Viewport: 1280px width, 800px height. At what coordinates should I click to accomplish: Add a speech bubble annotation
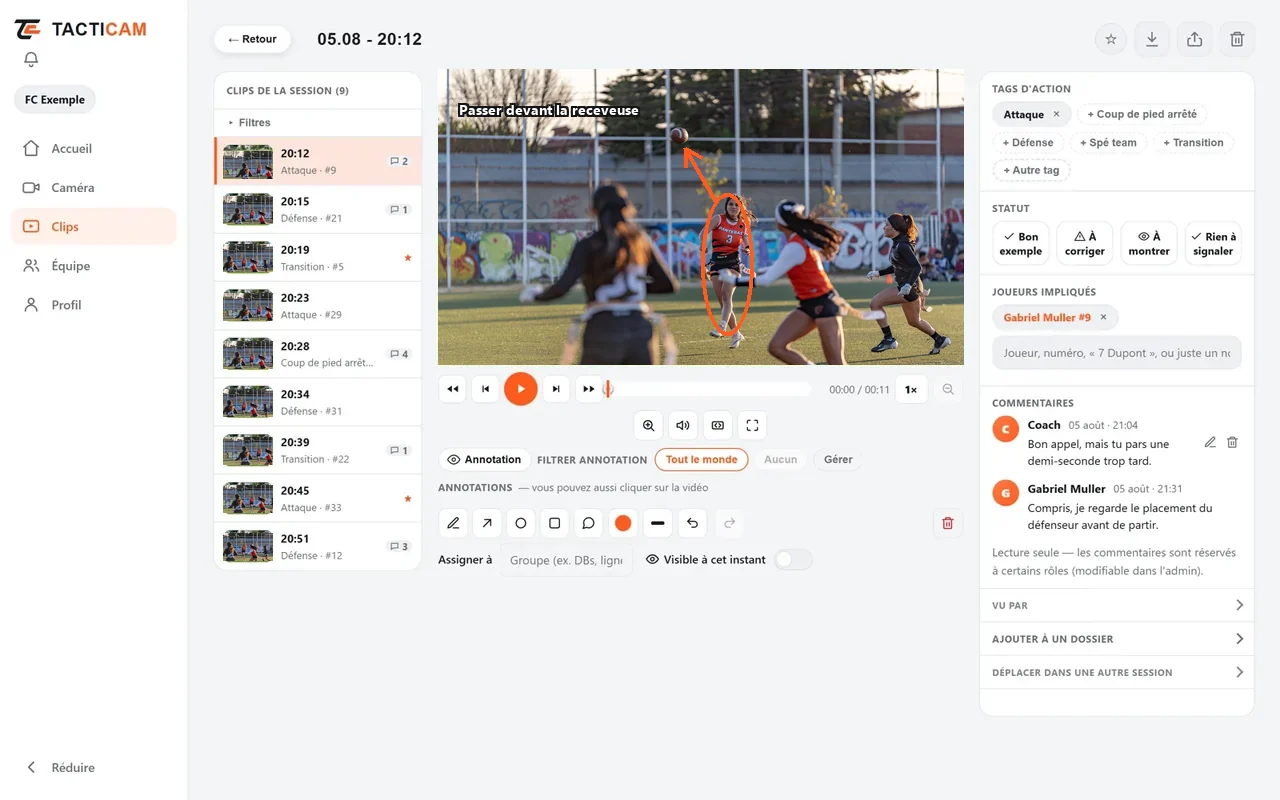tap(589, 523)
